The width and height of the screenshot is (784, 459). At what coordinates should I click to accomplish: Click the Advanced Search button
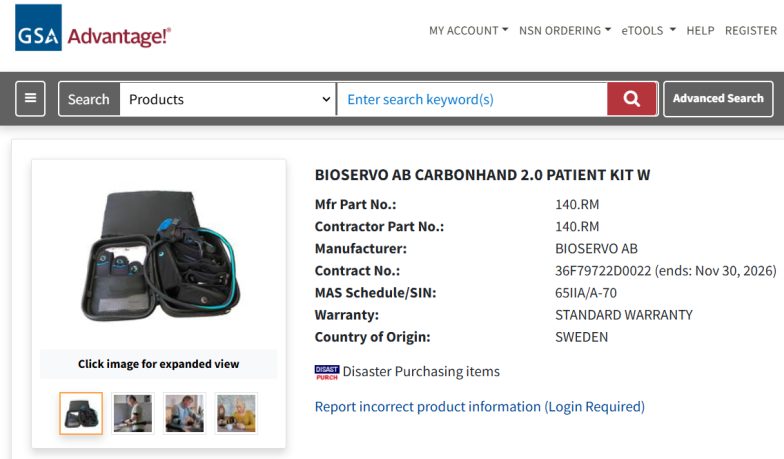717,99
